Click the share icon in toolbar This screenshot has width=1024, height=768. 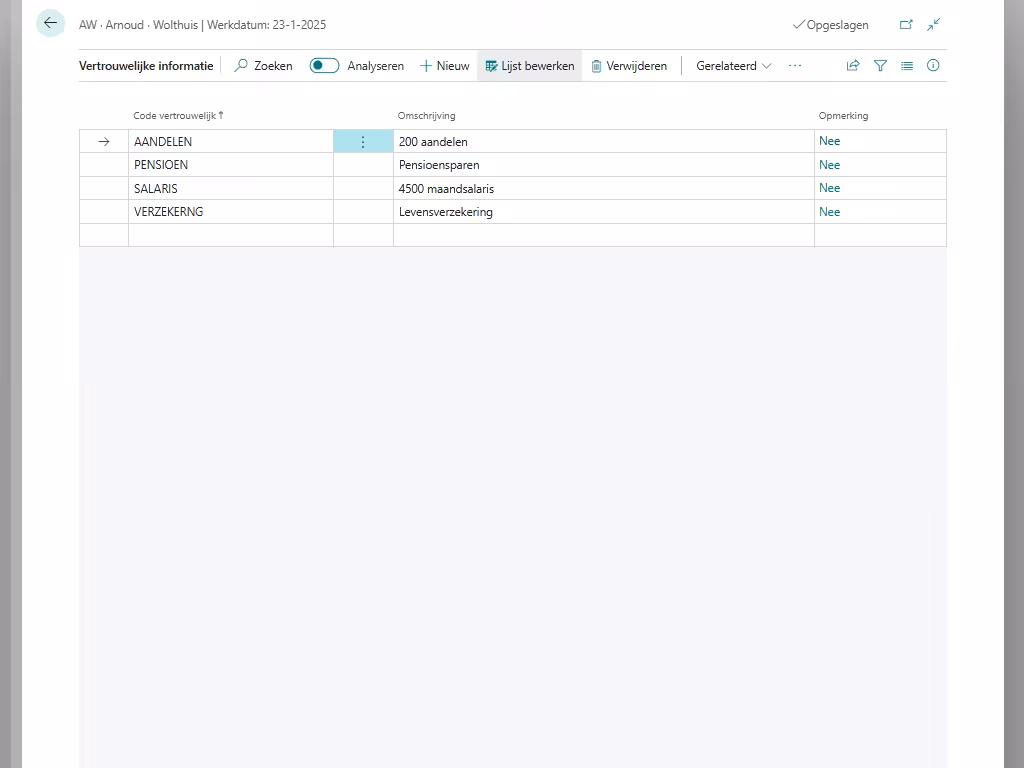tap(853, 66)
